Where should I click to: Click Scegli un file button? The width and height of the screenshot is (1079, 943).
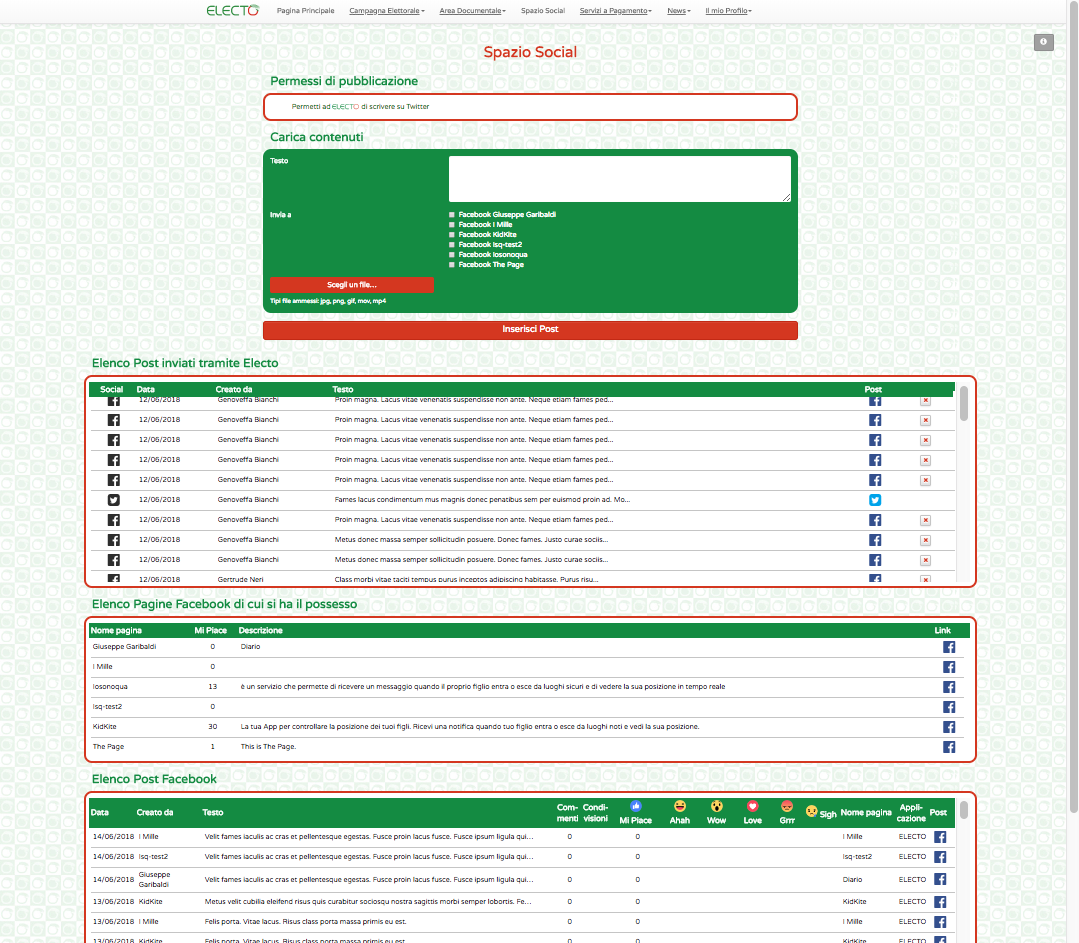[x=352, y=285]
